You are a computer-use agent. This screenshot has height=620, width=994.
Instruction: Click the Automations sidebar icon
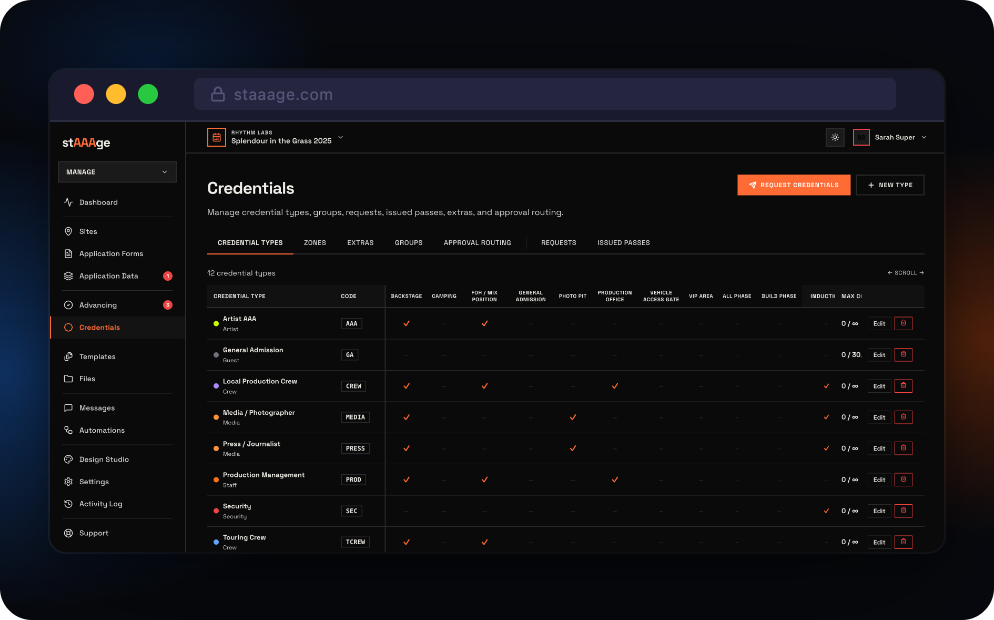pyautogui.click(x=68, y=430)
